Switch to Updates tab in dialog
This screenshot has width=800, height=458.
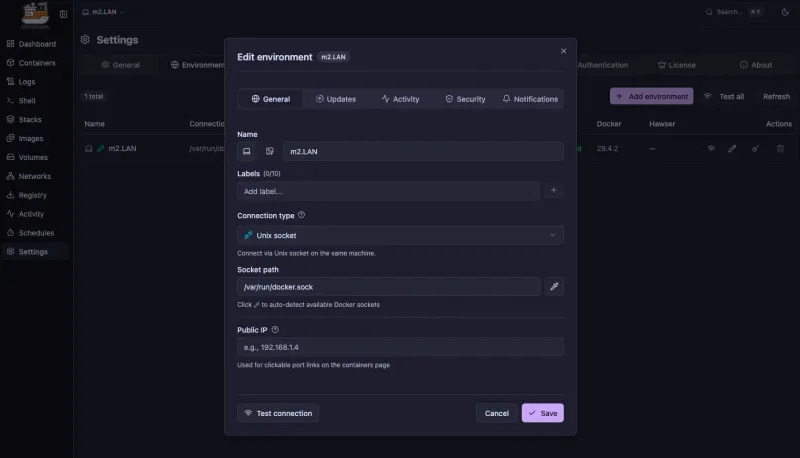click(x=335, y=99)
